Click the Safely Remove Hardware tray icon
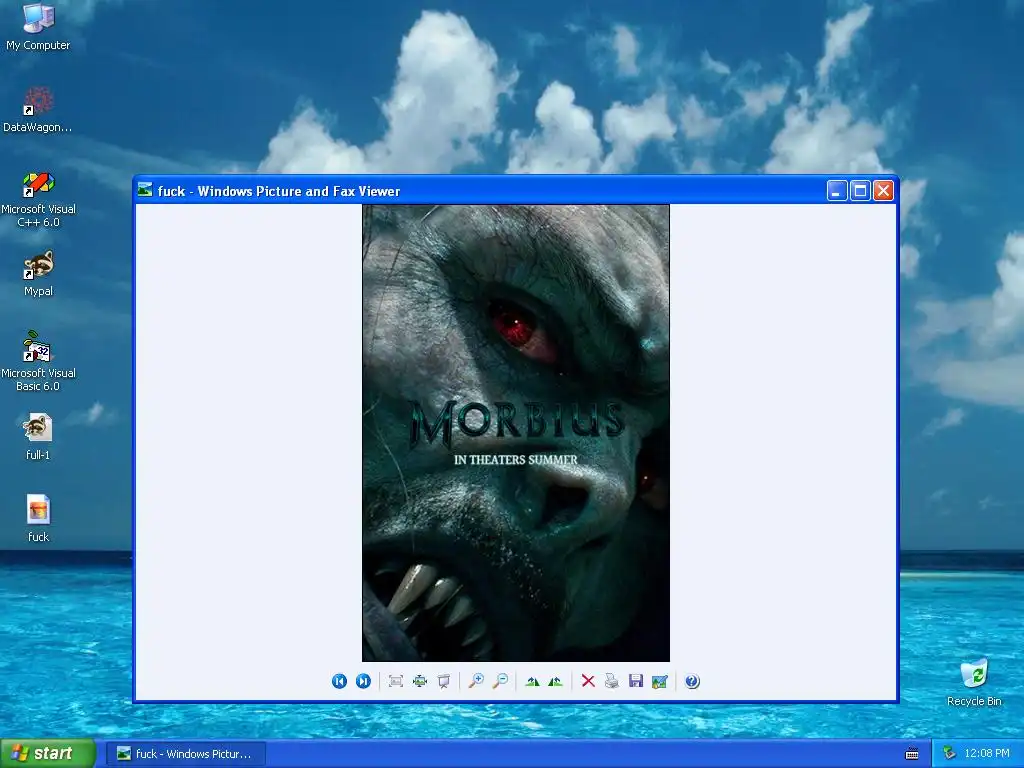 949,754
